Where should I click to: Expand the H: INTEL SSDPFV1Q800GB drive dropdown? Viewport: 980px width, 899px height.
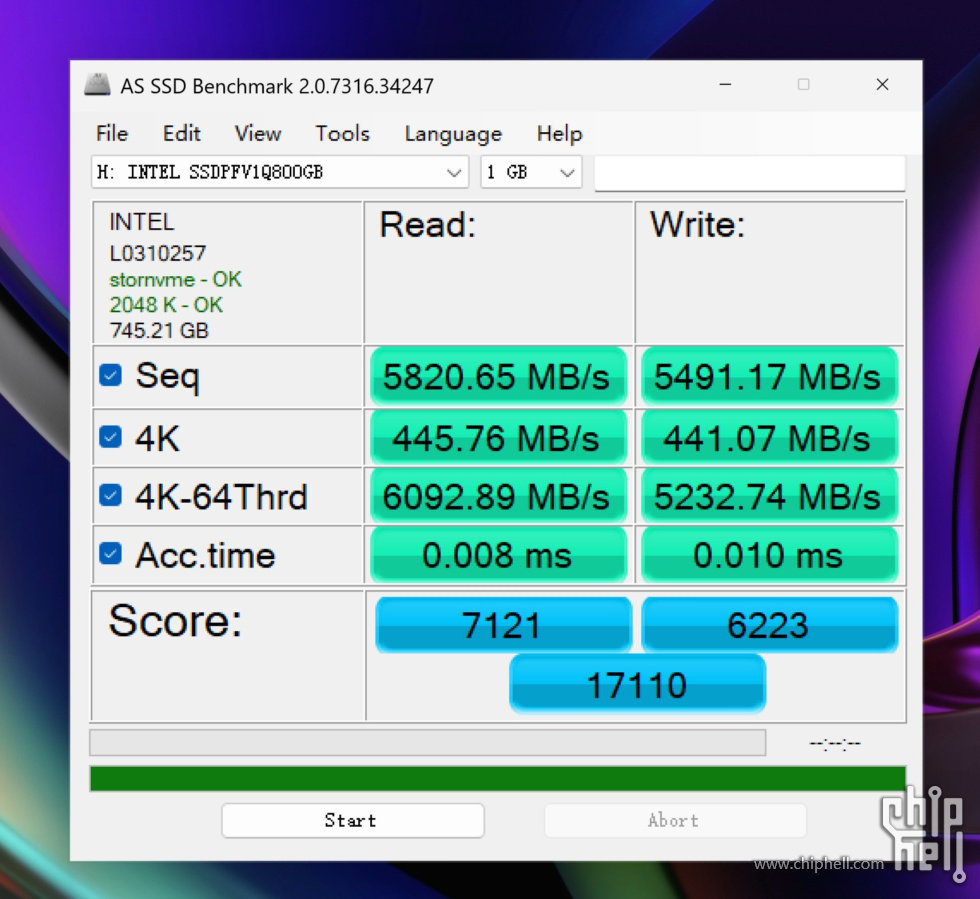pyautogui.click(x=280, y=172)
